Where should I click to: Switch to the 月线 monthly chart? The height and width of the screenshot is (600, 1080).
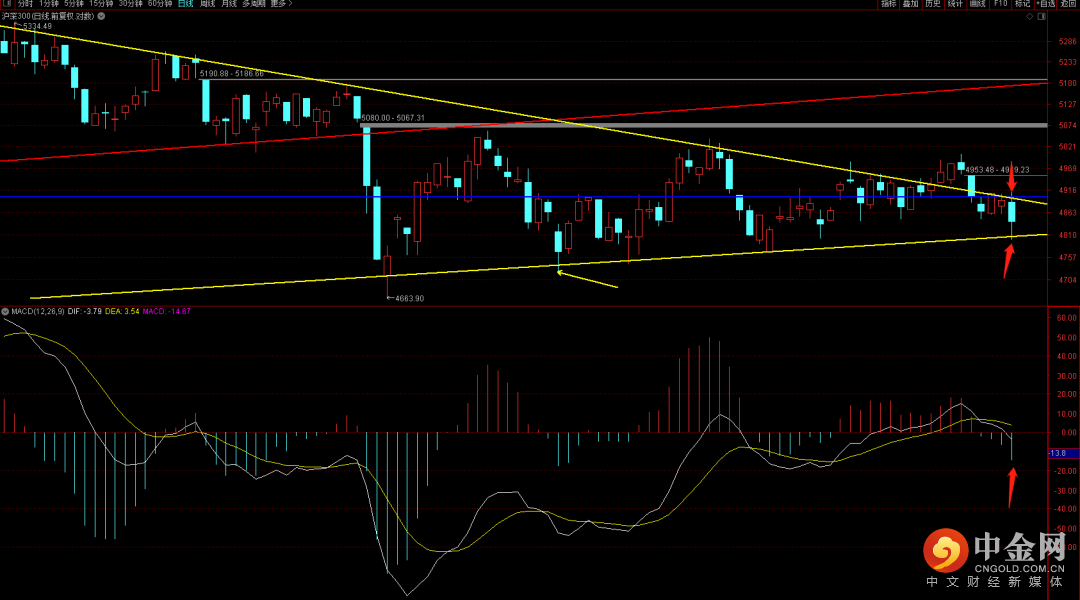pyautogui.click(x=229, y=3)
